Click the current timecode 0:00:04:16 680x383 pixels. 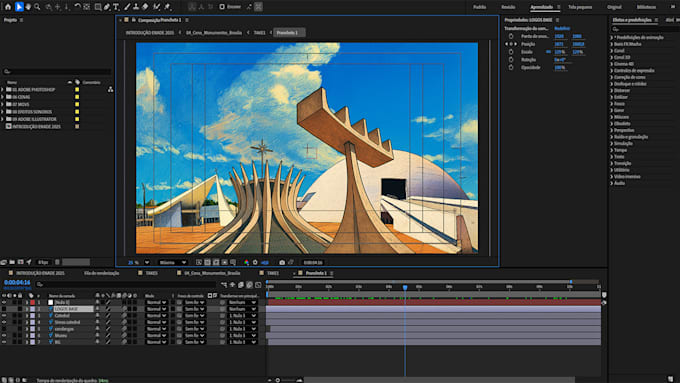[17, 282]
